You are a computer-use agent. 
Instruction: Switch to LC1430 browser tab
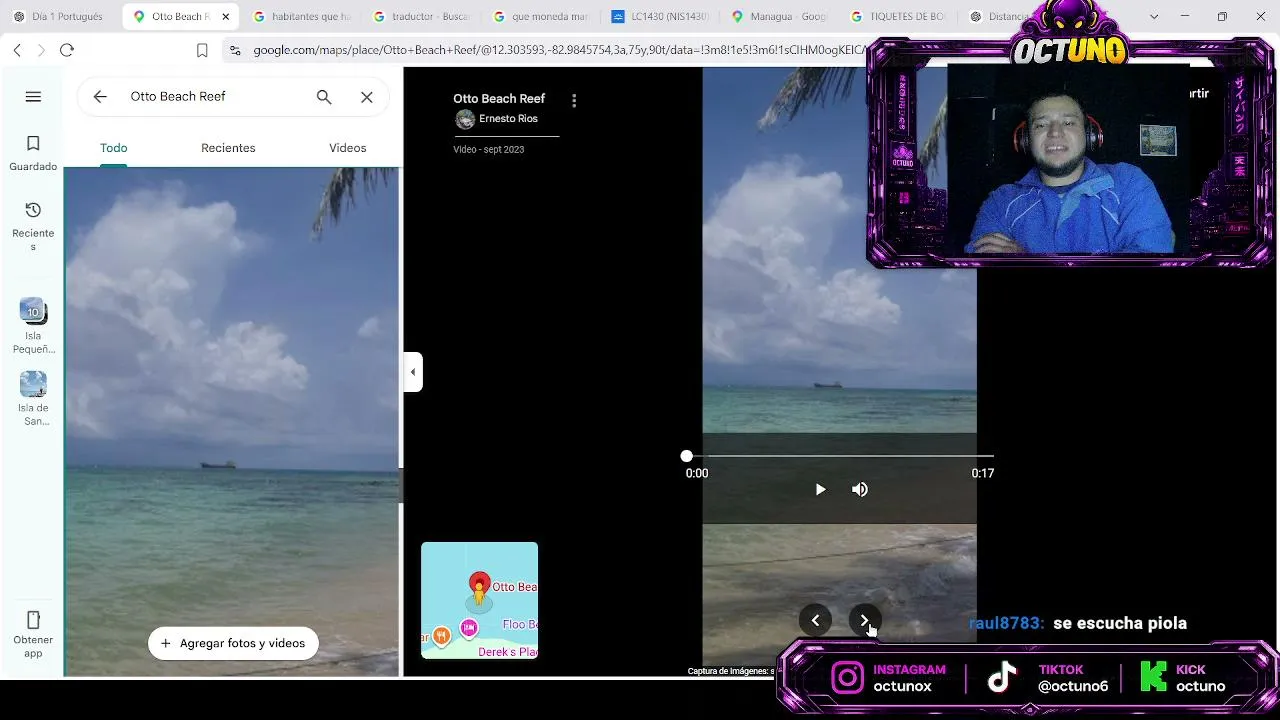661,17
